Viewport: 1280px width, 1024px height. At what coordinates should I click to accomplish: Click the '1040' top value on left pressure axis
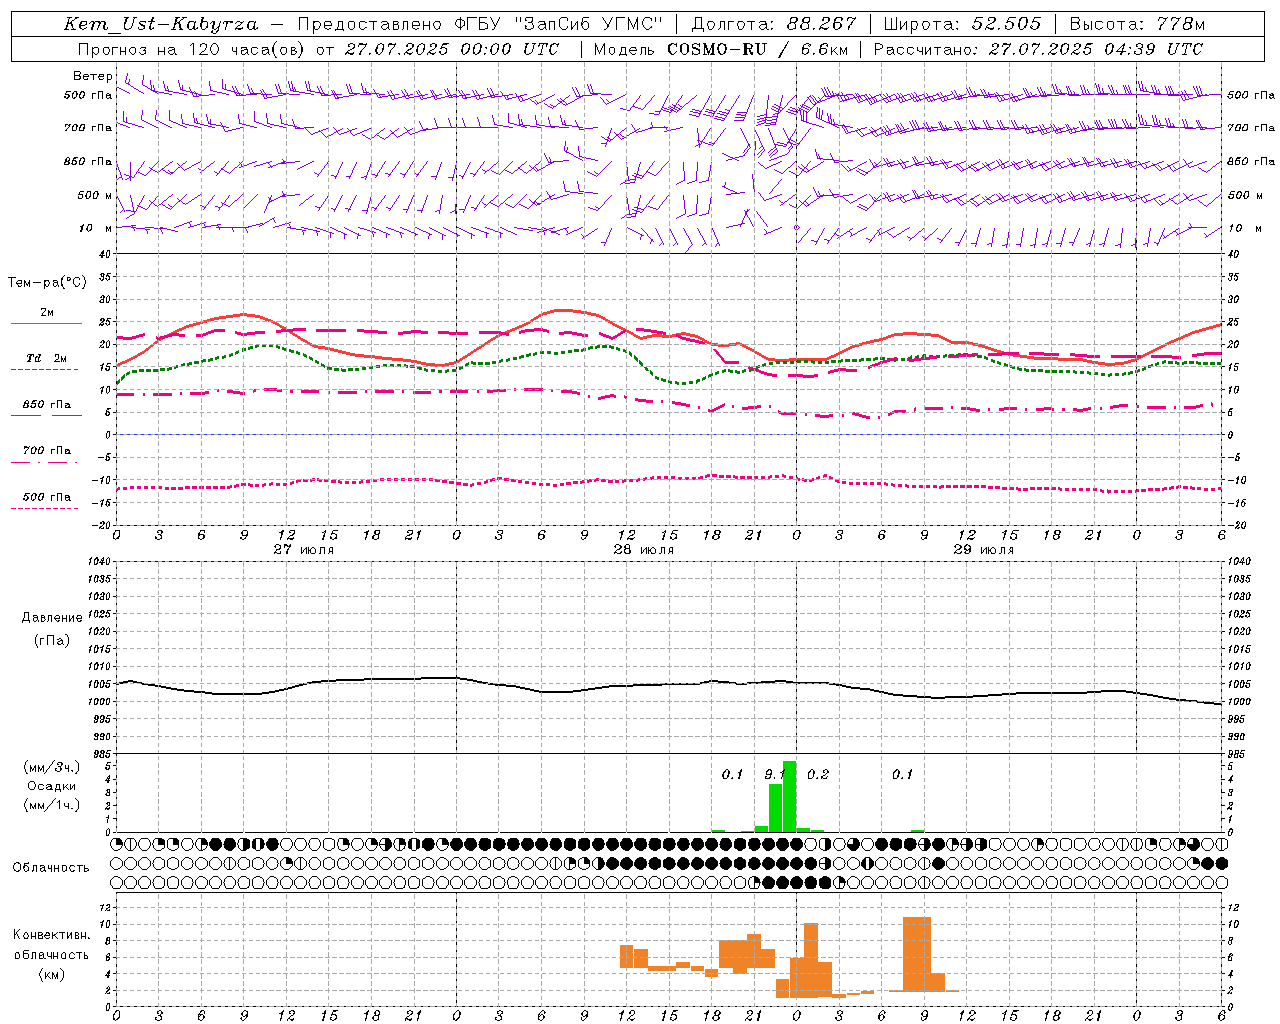pos(98,561)
